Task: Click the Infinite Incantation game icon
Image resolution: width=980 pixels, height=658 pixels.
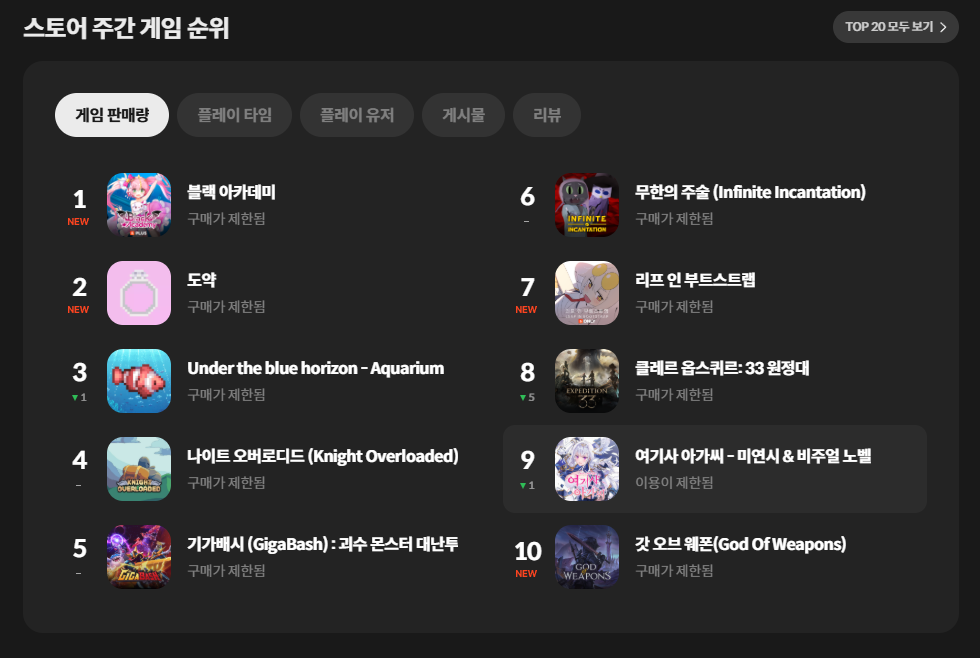Action: 587,205
